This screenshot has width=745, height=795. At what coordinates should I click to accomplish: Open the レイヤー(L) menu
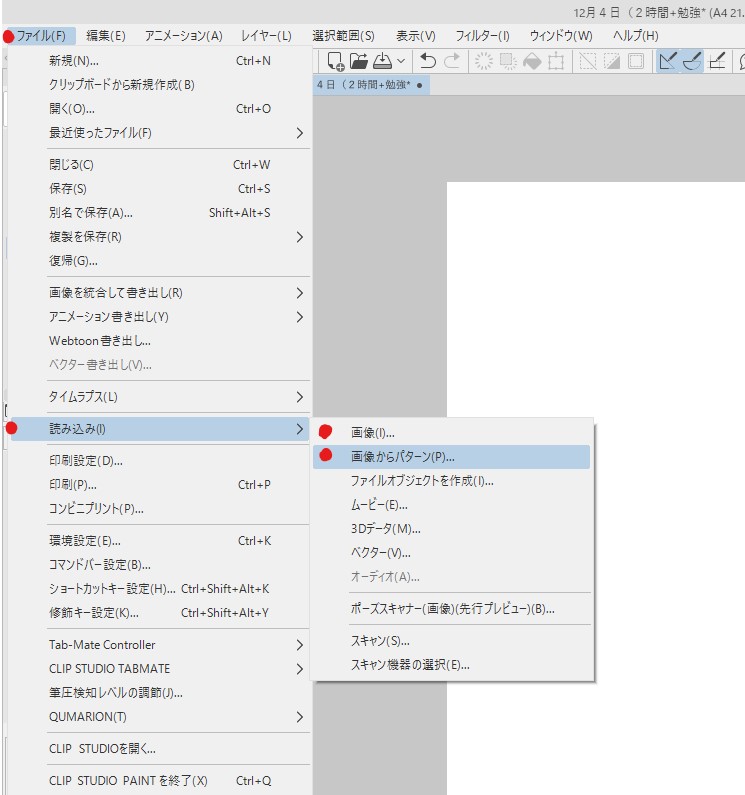tap(266, 36)
